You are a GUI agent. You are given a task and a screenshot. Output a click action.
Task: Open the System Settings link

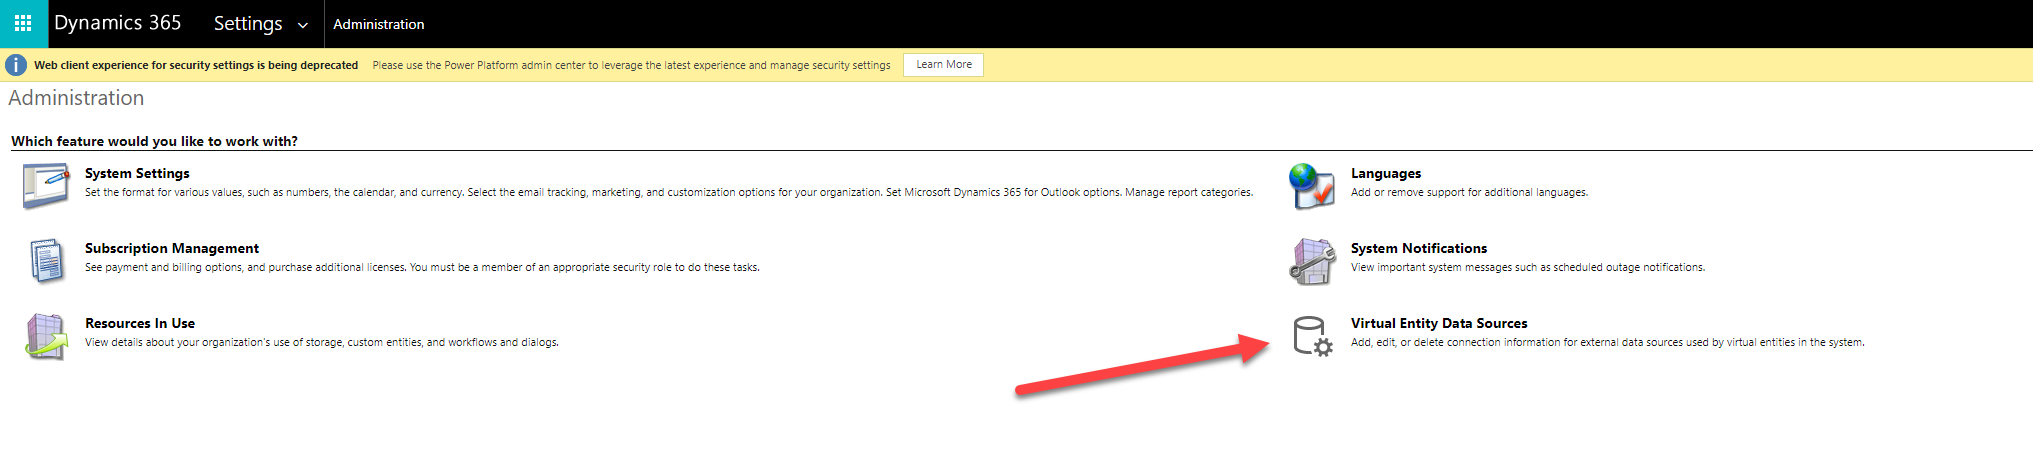click(x=137, y=173)
